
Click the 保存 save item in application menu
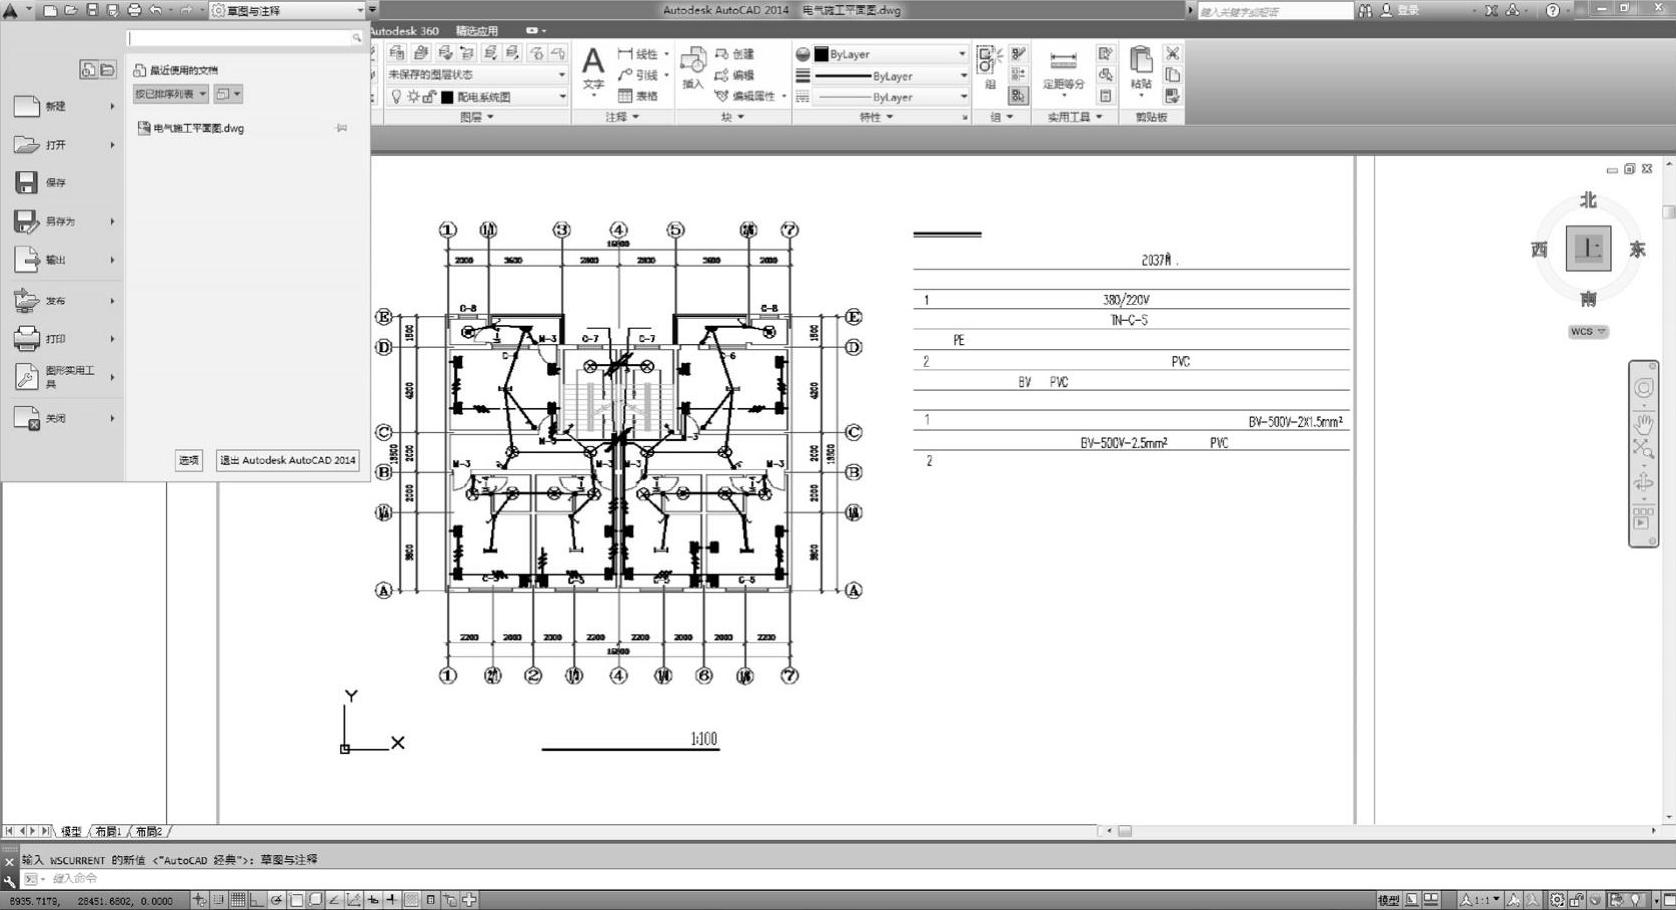click(62, 182)
